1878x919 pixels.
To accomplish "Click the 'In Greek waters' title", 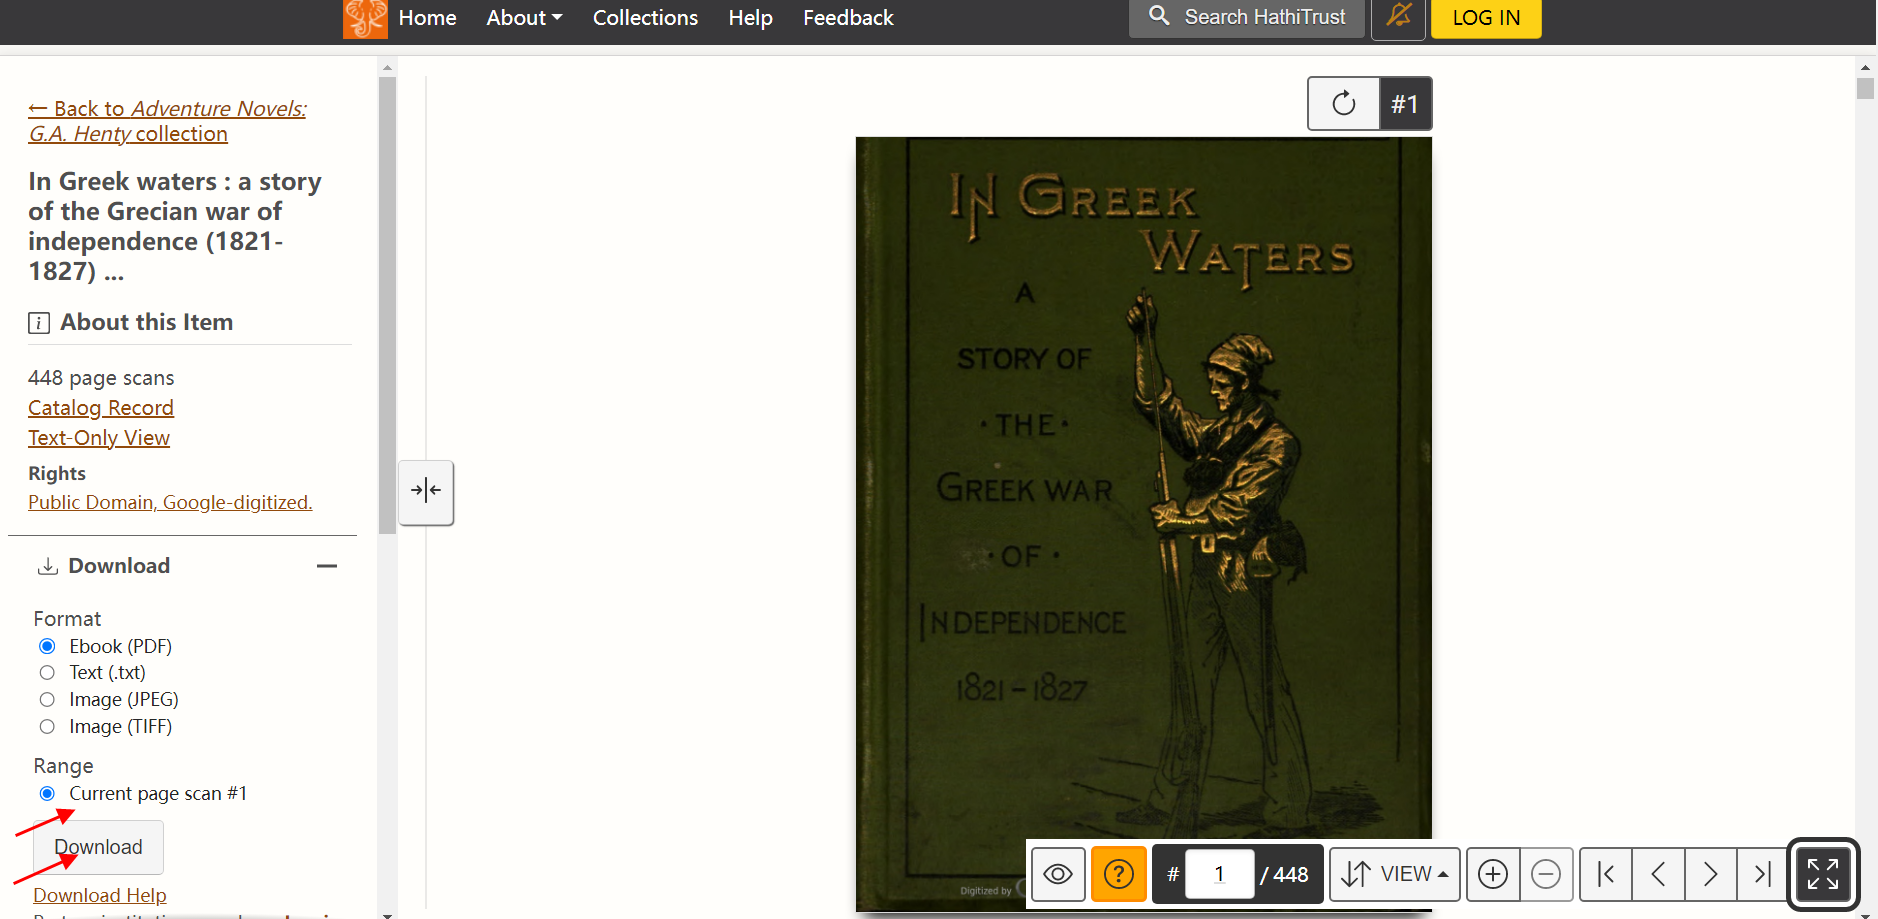I will (x=175, y=226).
